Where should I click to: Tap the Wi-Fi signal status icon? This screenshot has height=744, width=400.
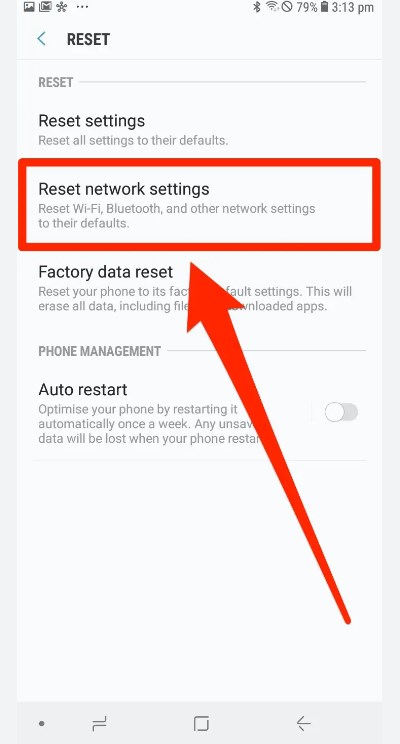(272, 6)
